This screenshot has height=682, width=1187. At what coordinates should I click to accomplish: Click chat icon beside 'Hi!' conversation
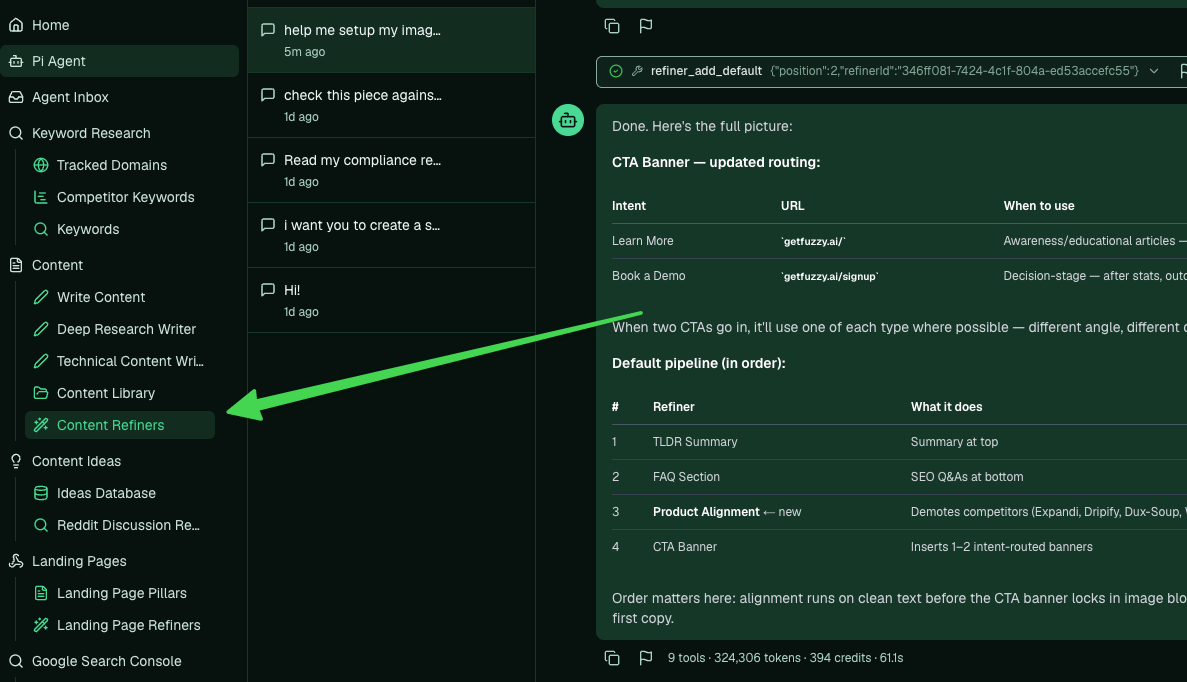267,290
